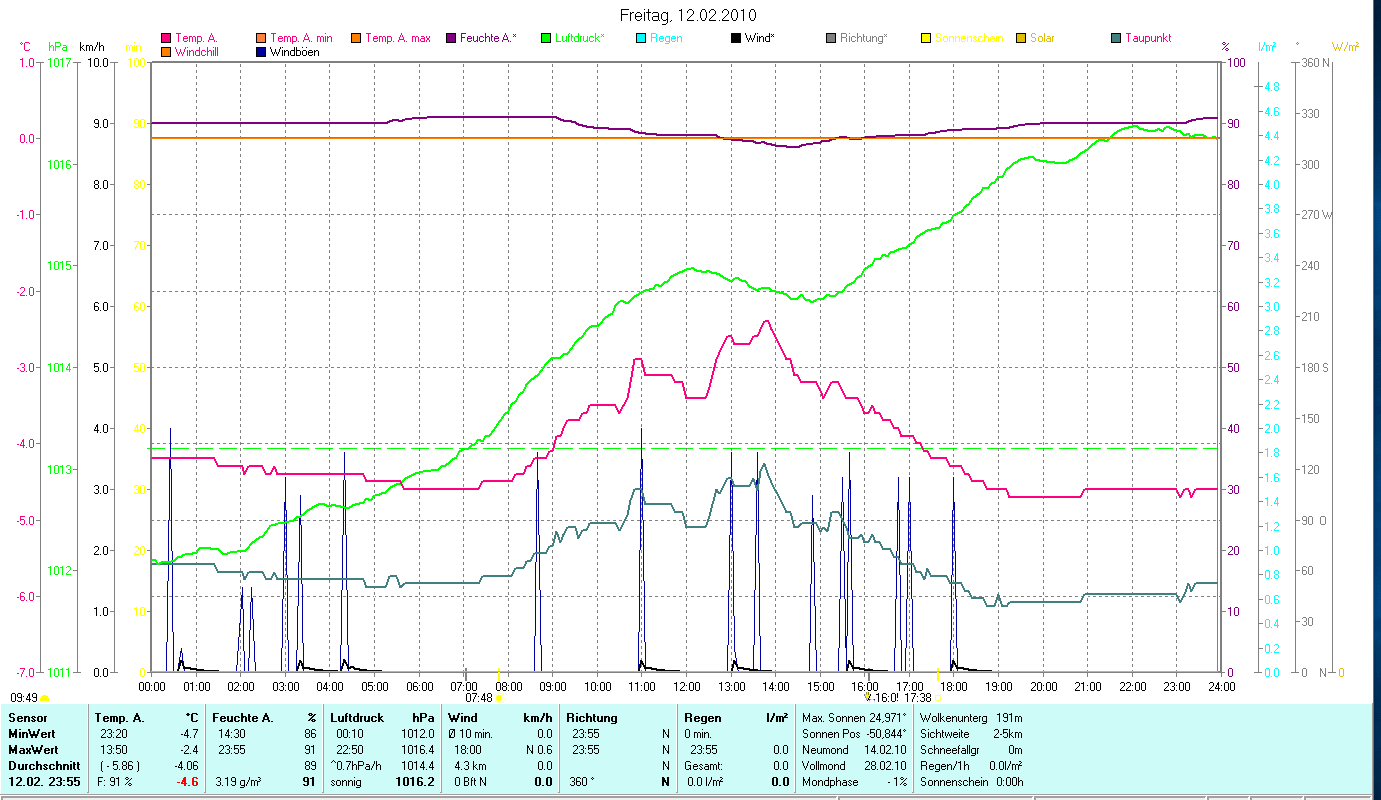This screenshot has height=800, width=1381.
Task: Click the 360 ° direction value
Action: tap(582, 781)
